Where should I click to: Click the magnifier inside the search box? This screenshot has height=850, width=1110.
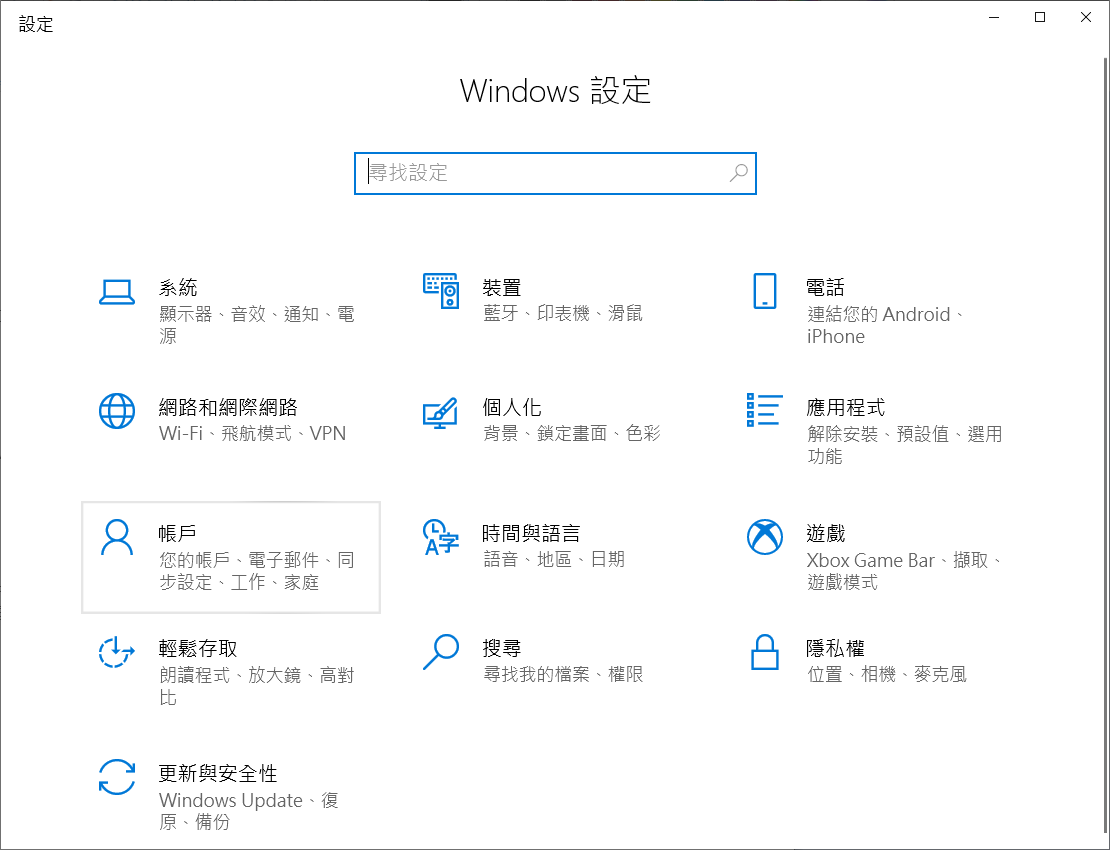(738, 173)
